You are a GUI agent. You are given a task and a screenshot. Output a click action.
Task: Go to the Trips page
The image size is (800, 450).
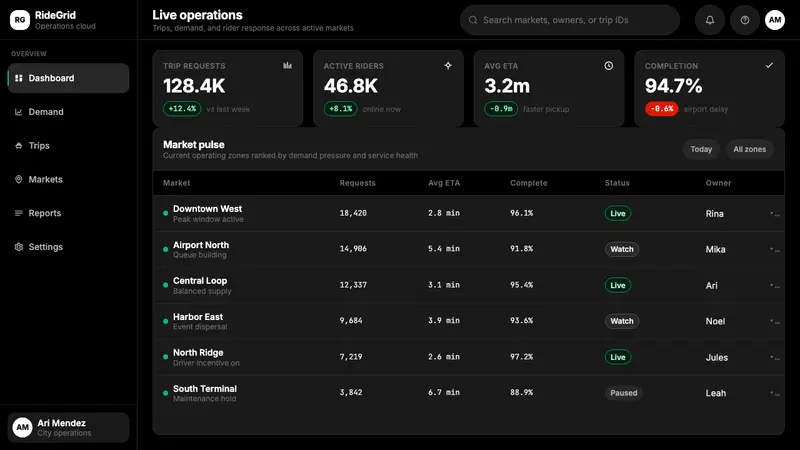coord(68,145)
